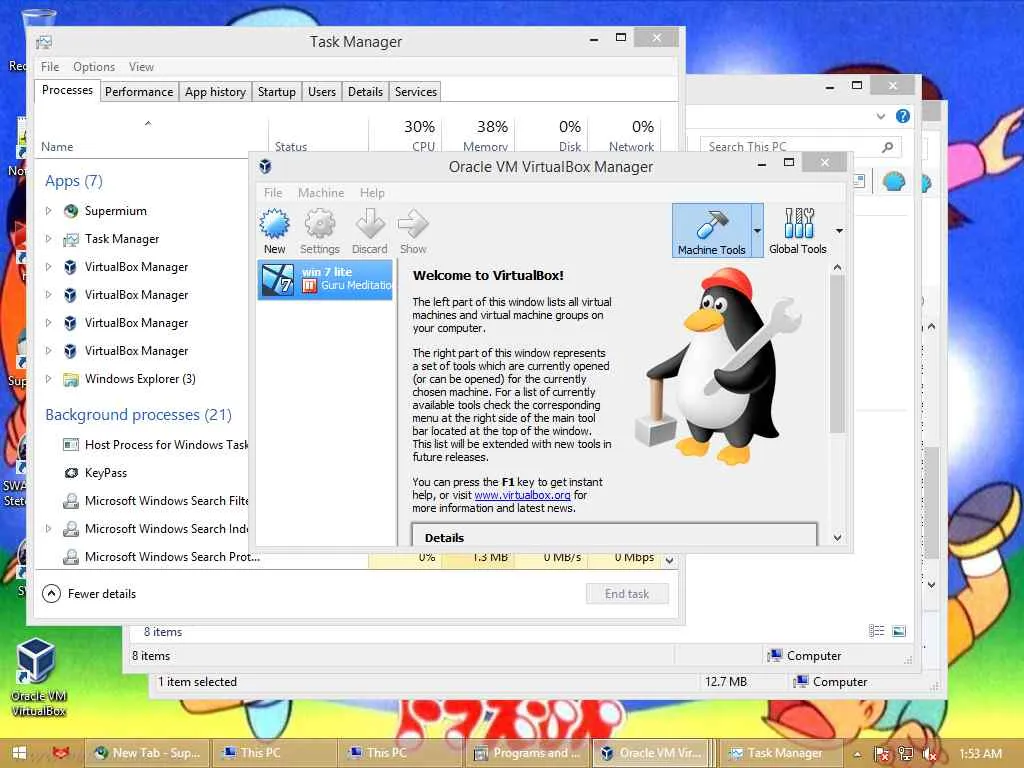This screenshot has height=768, width=1024.
Task: Select the KeyPass background process
Action: (x=106, y=473)
